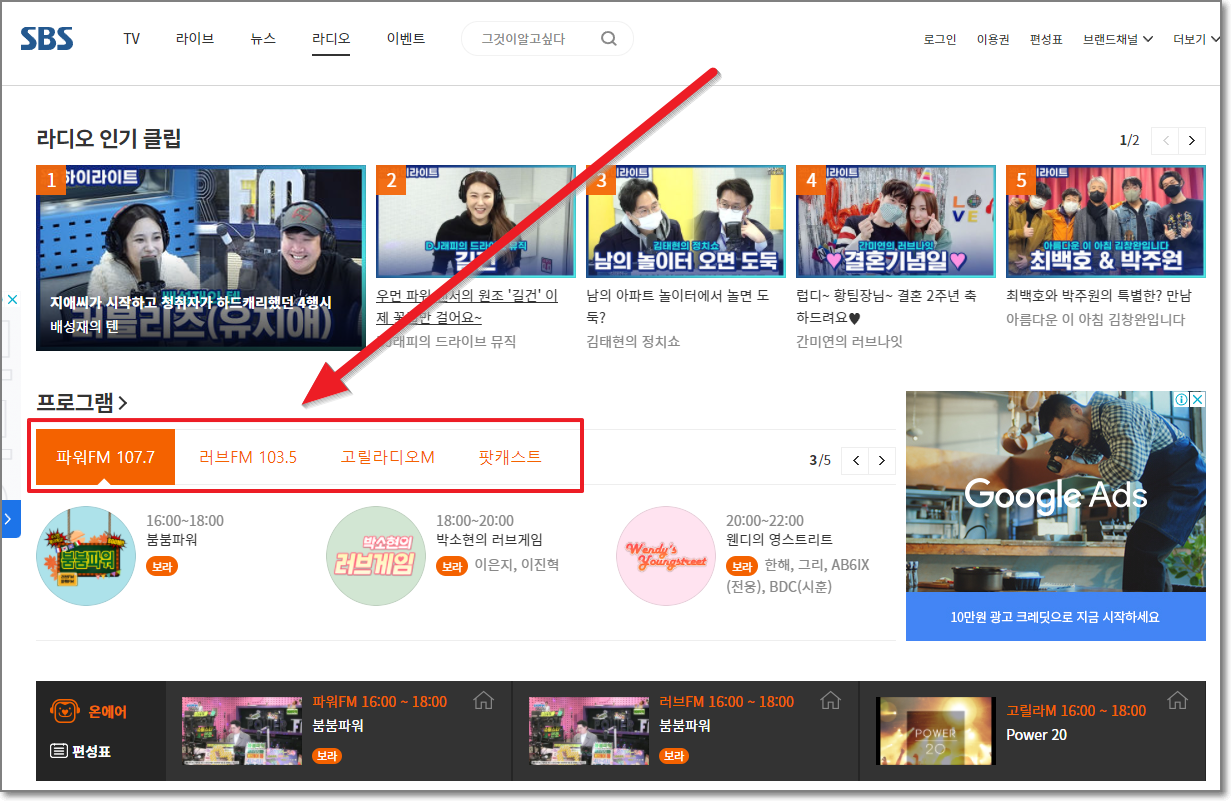Open home icon on 파워FM on-air card
The image size is (1231, 801).
483,700
